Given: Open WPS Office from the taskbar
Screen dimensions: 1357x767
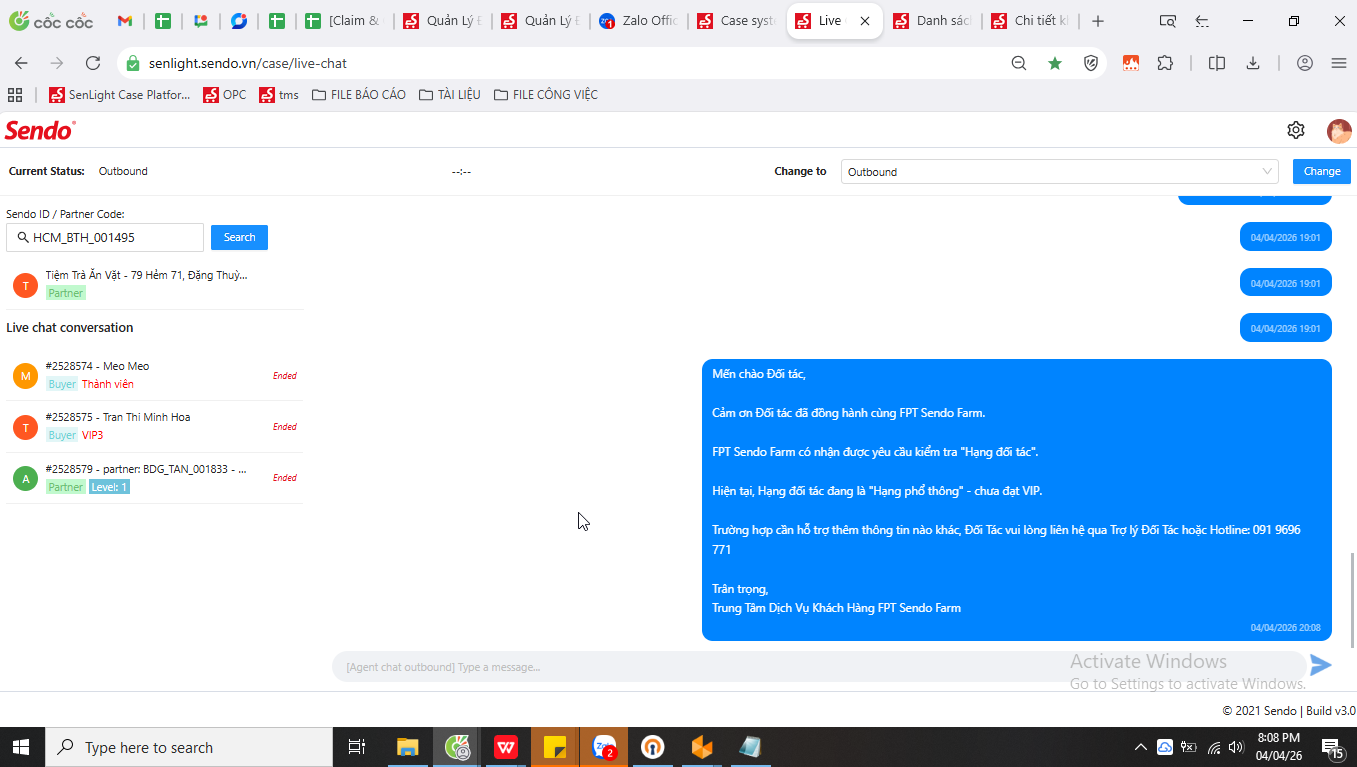Looking at the screenshot, I should tap(505, 747).
